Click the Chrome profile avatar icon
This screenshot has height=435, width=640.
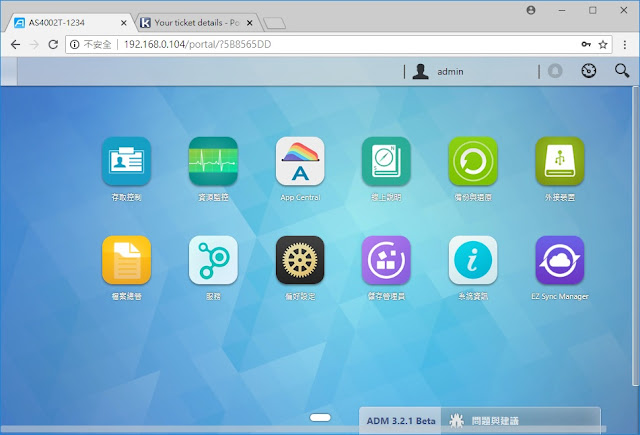[531, 10]
